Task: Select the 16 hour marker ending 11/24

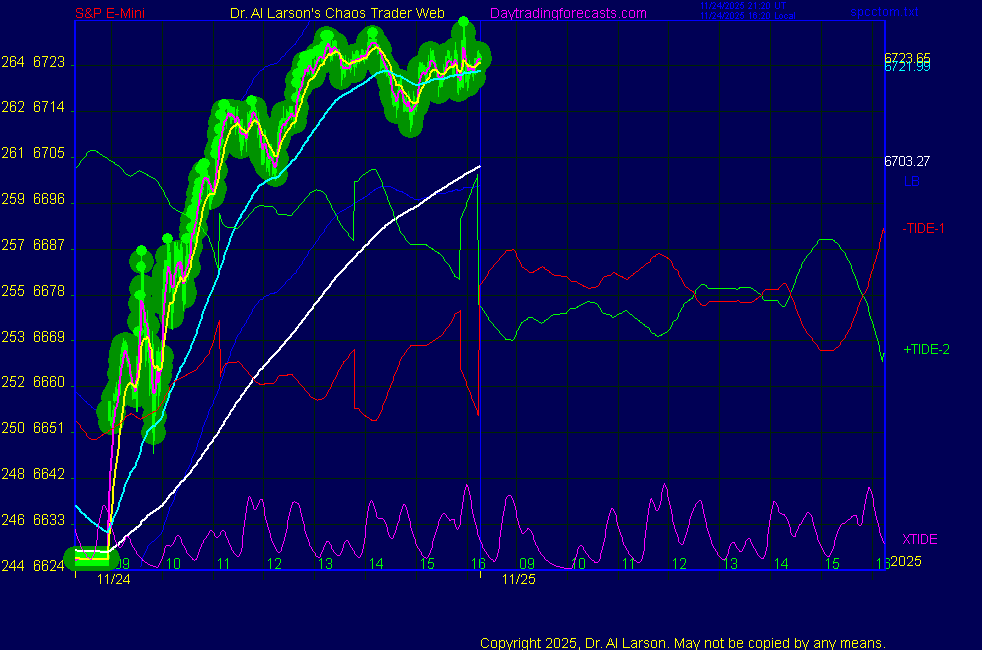Action: coord(478,564)
